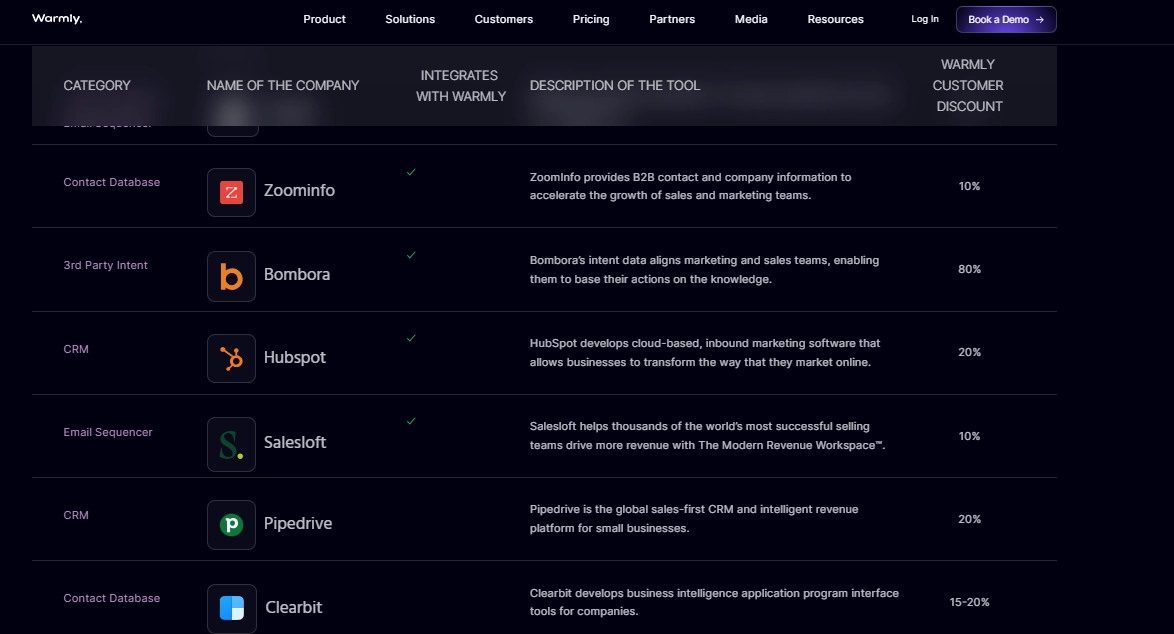Click the HubSpot tool description text
1174x634 pixels.
point(705,353)
